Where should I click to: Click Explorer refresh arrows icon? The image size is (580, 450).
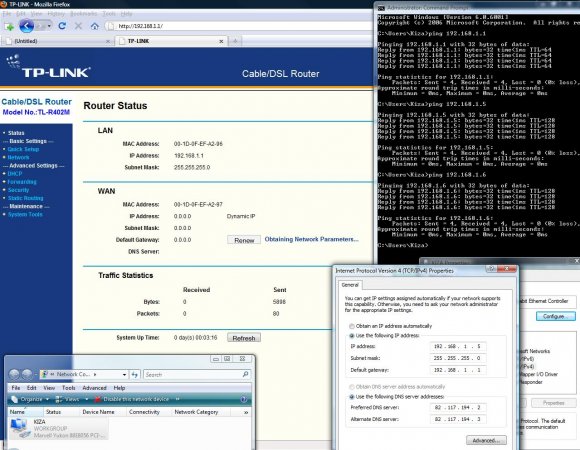135,375
